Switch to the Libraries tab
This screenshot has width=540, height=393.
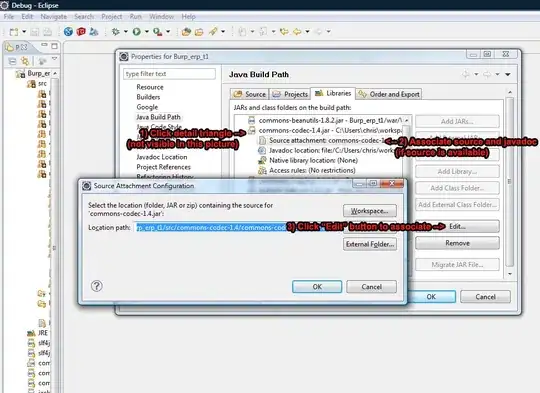pos(333,93)
